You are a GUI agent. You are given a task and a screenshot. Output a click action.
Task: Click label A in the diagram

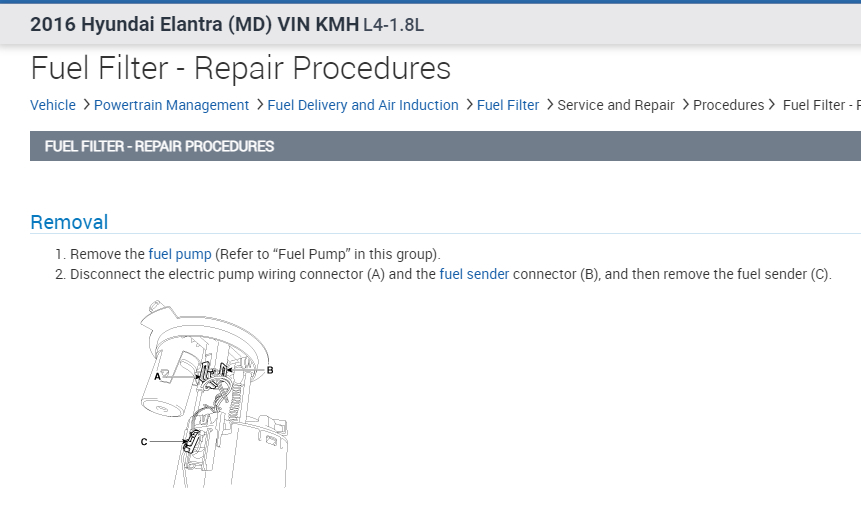[x=157, y=377]
